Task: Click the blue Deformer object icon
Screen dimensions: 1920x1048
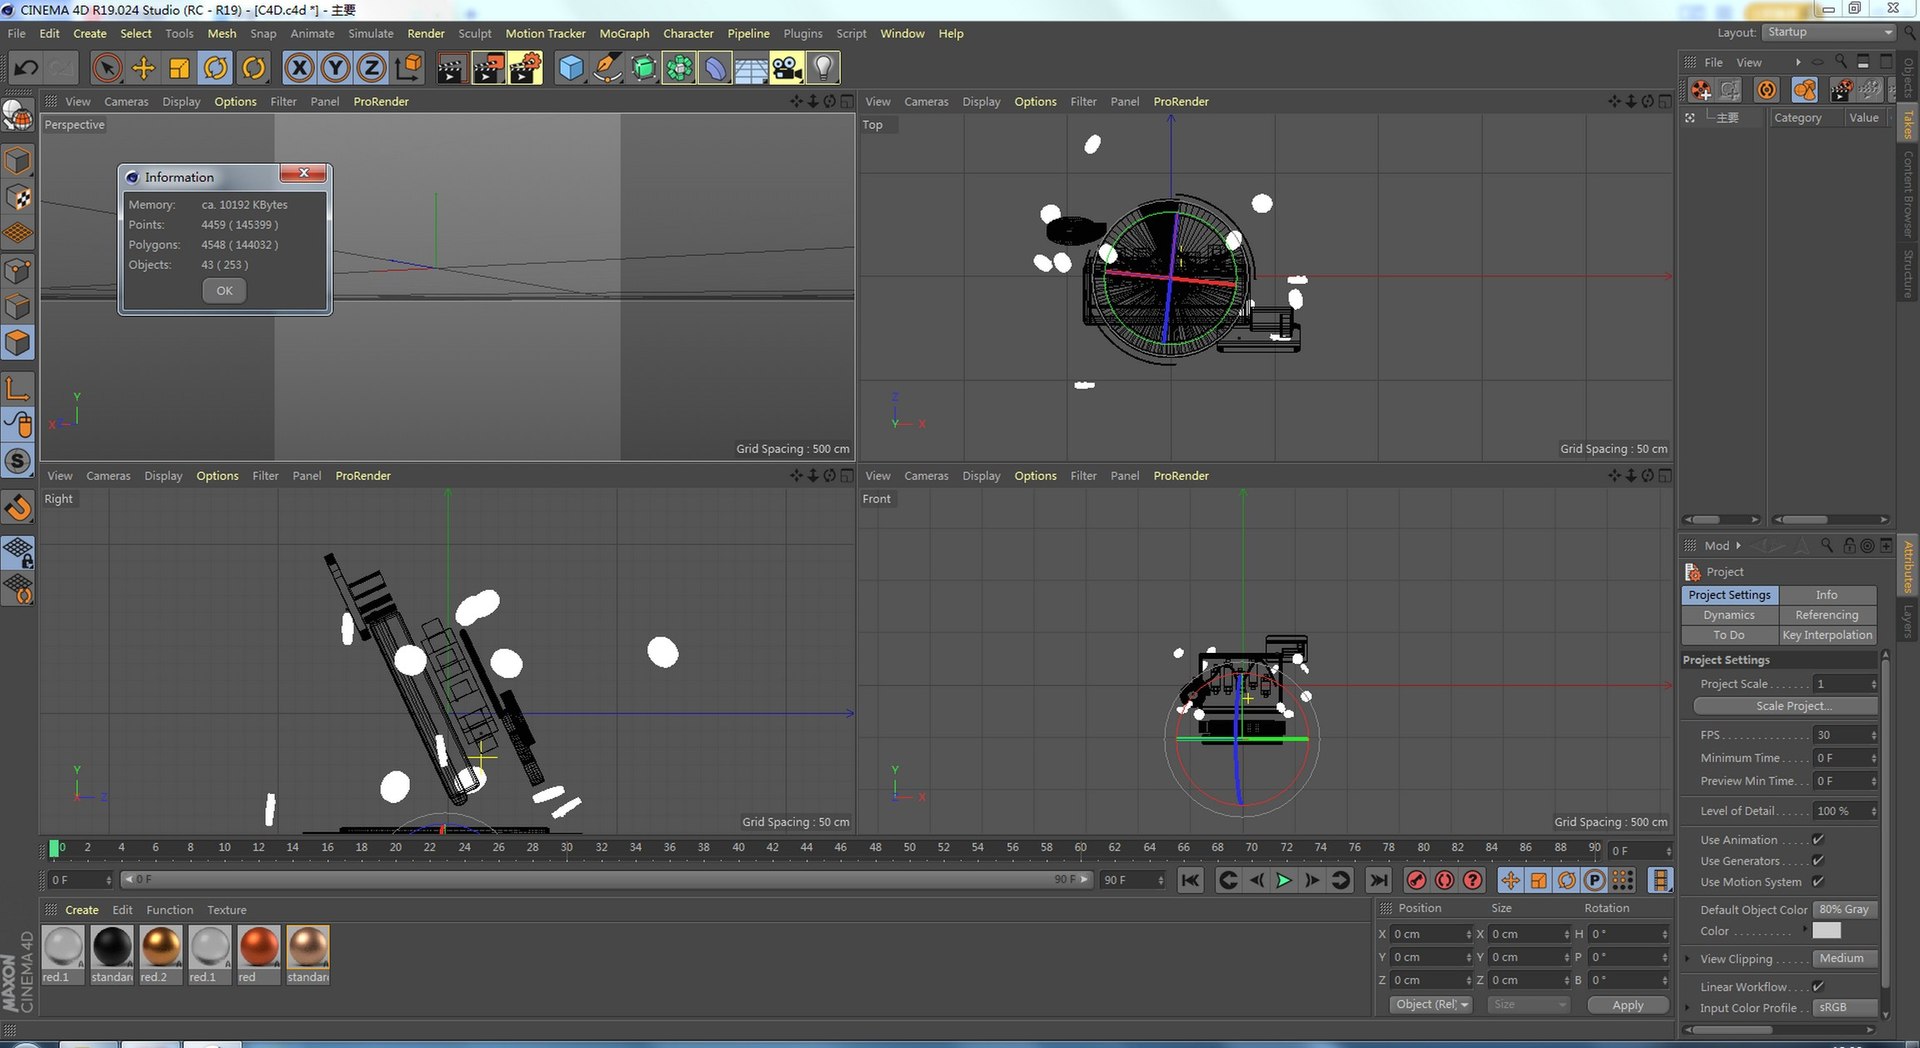Action: [715, 68]
